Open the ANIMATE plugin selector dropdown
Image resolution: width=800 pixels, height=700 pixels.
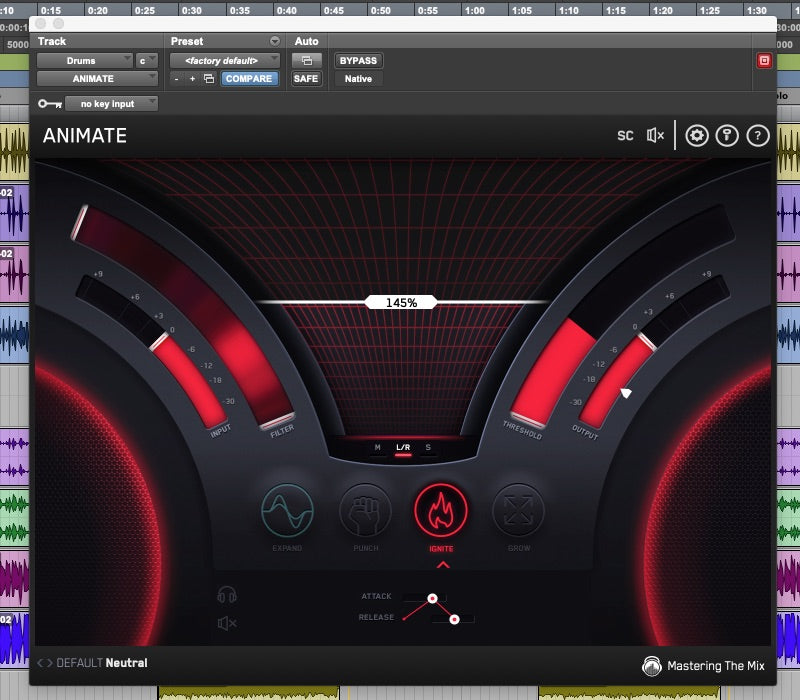97,79
